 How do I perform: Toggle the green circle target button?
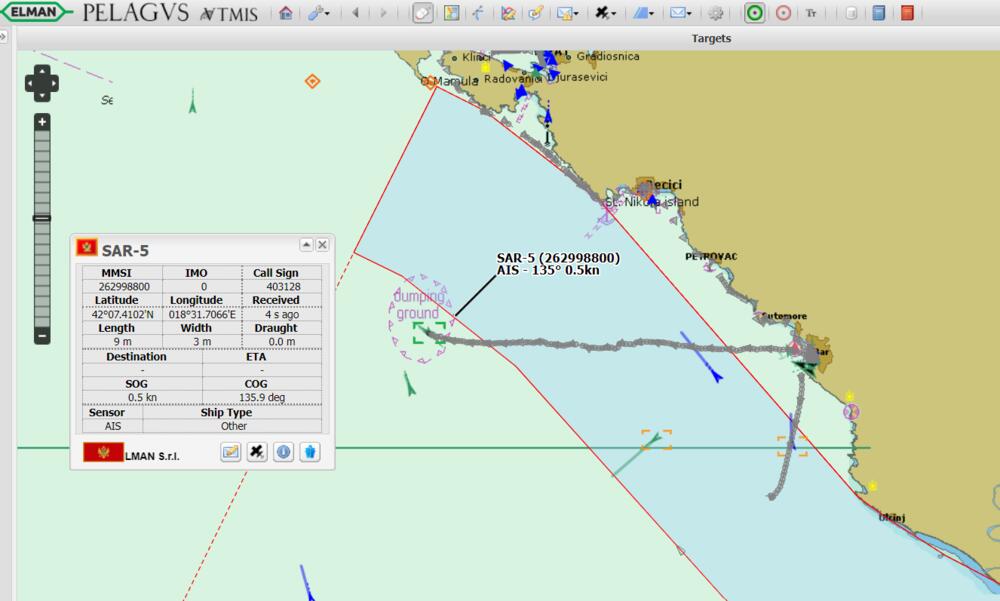click(755, 13)
